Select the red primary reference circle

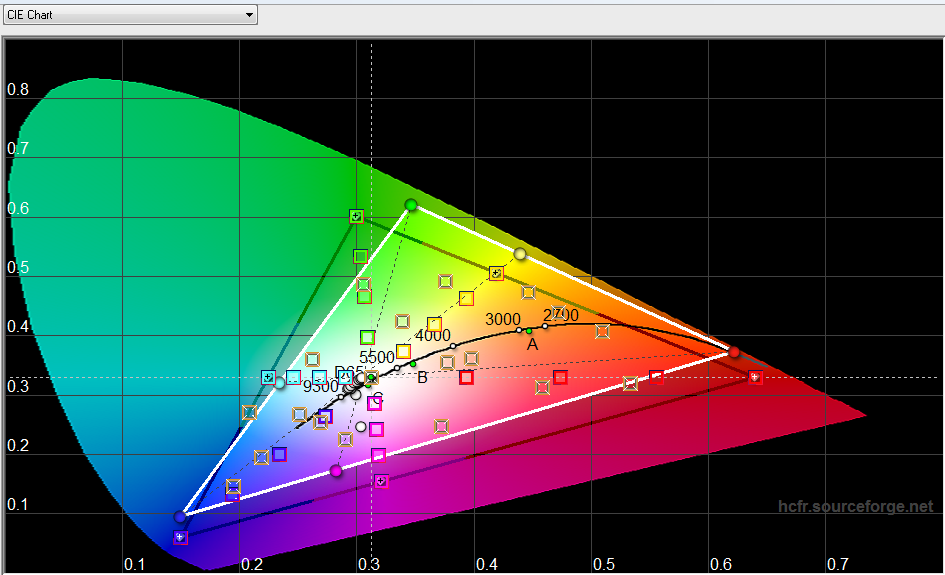tap(734, 352)
